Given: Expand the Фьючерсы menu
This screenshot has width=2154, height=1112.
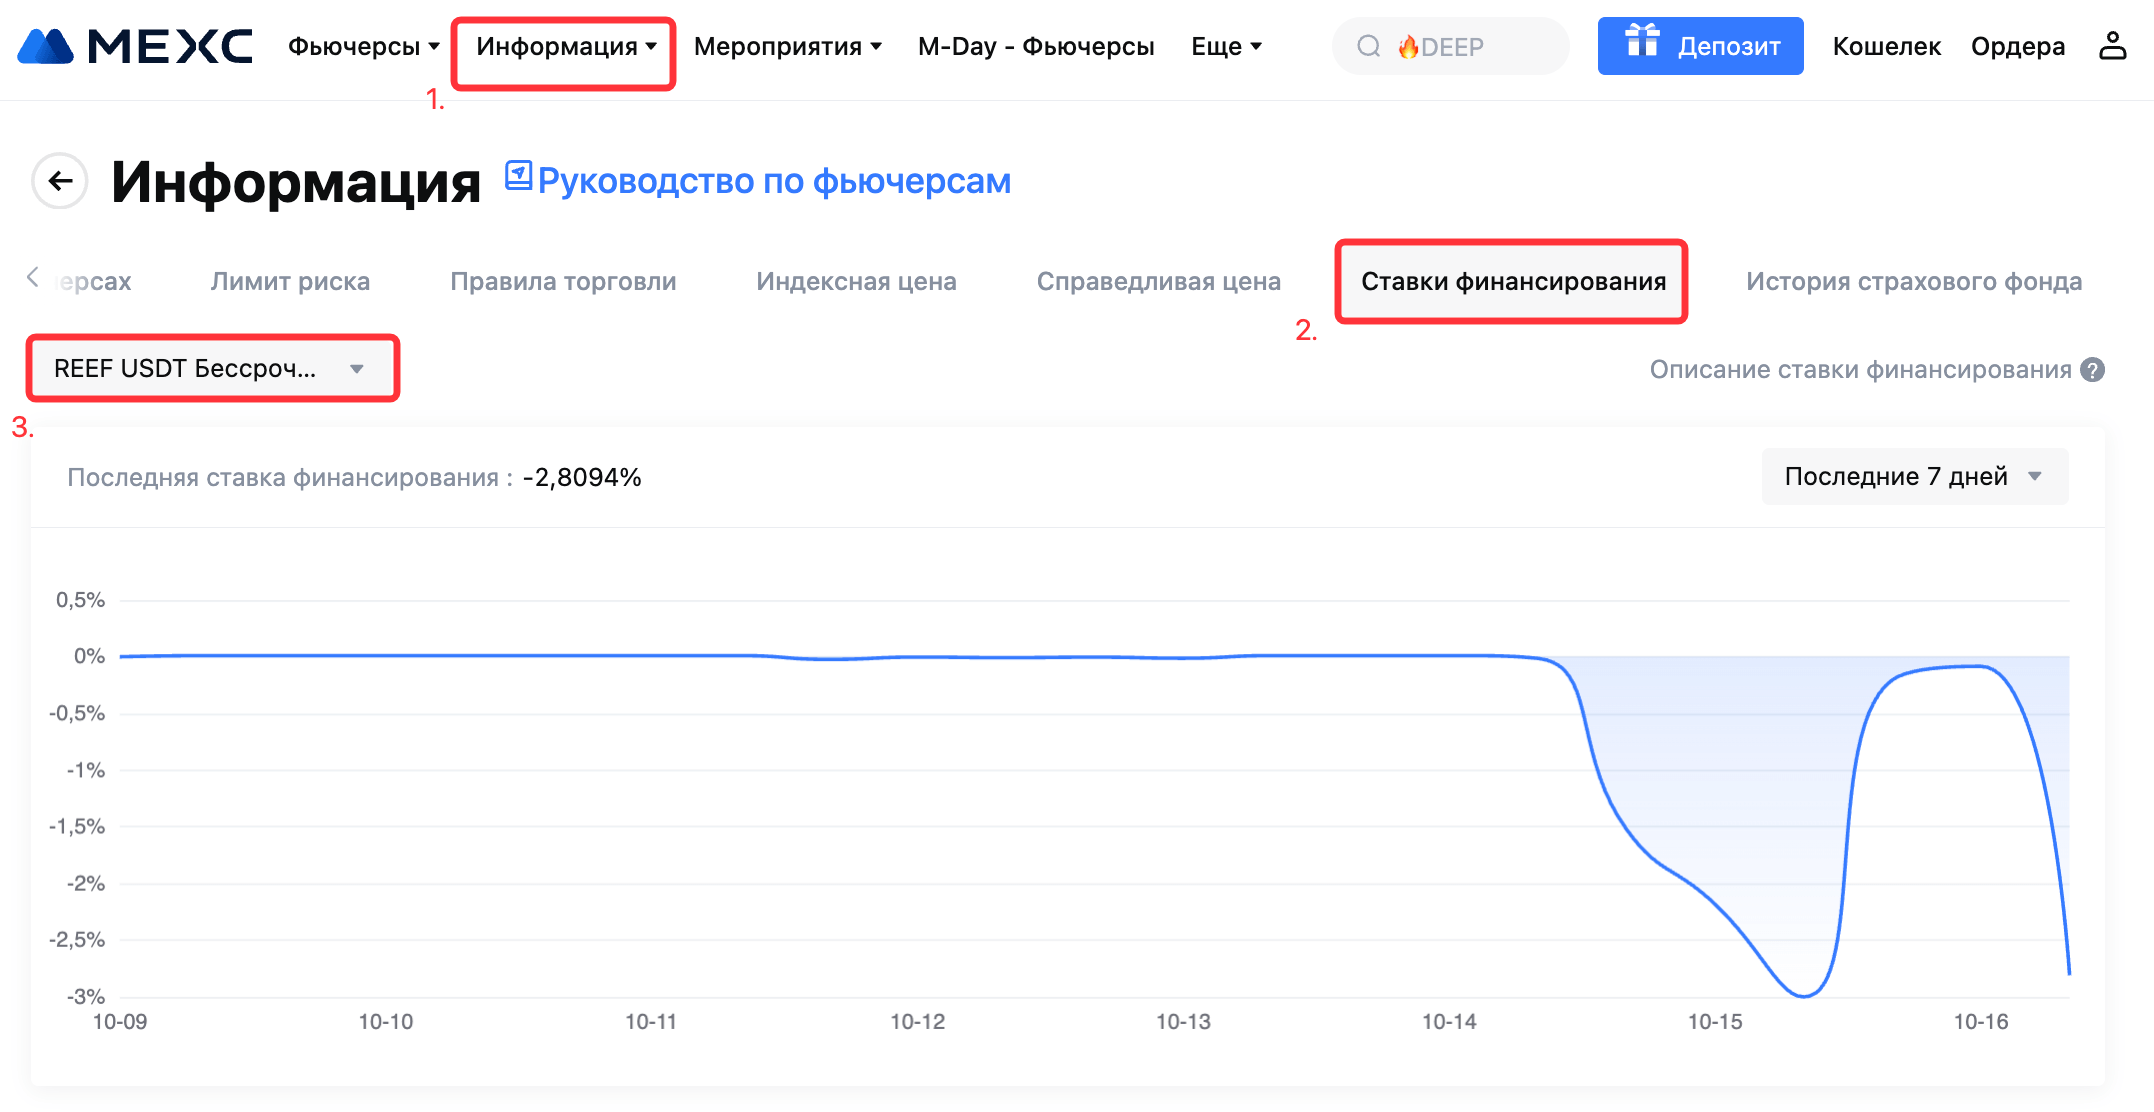Looking at the screenshot, I should click(x=363, y=47).
